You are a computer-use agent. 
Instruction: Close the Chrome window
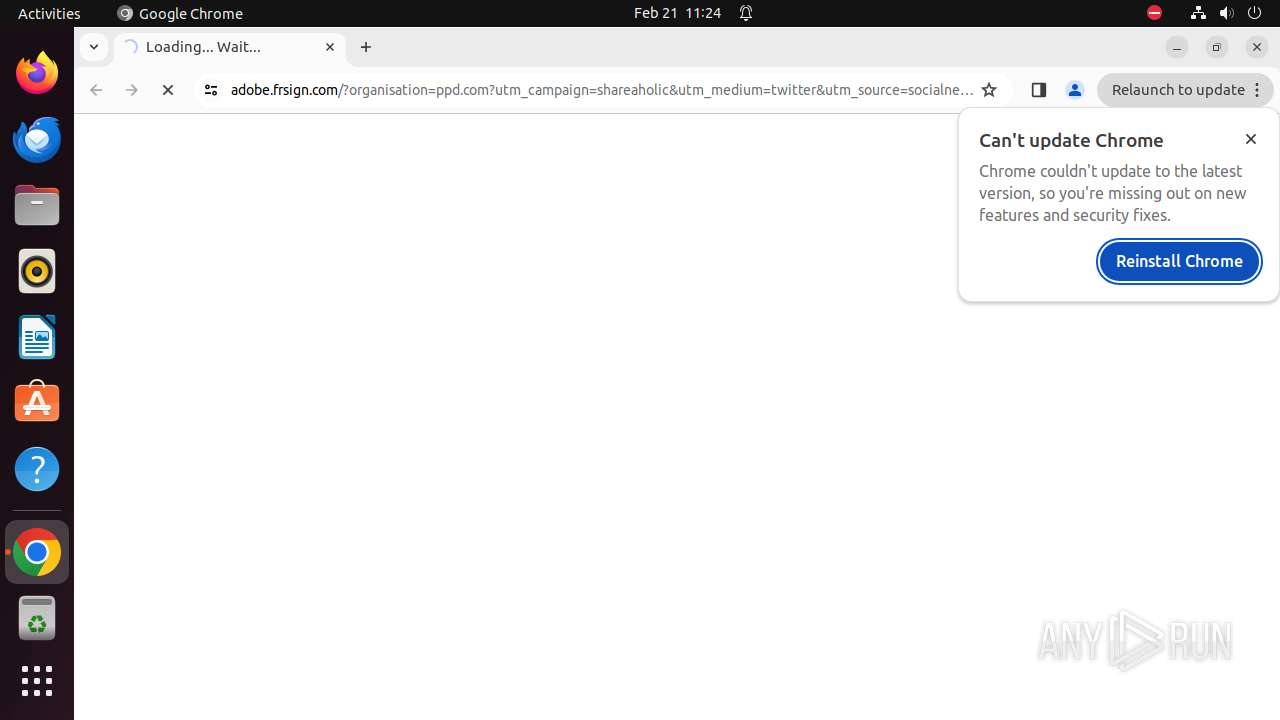click(1257, 47)
